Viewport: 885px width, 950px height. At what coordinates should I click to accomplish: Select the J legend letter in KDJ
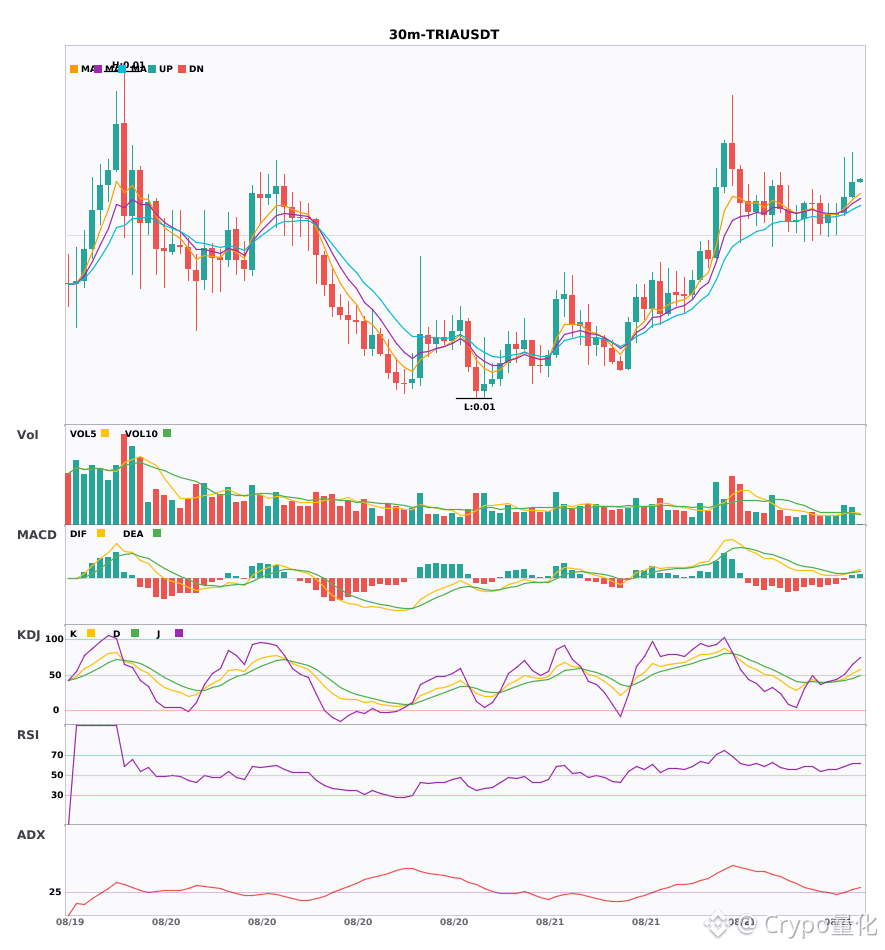158,634
